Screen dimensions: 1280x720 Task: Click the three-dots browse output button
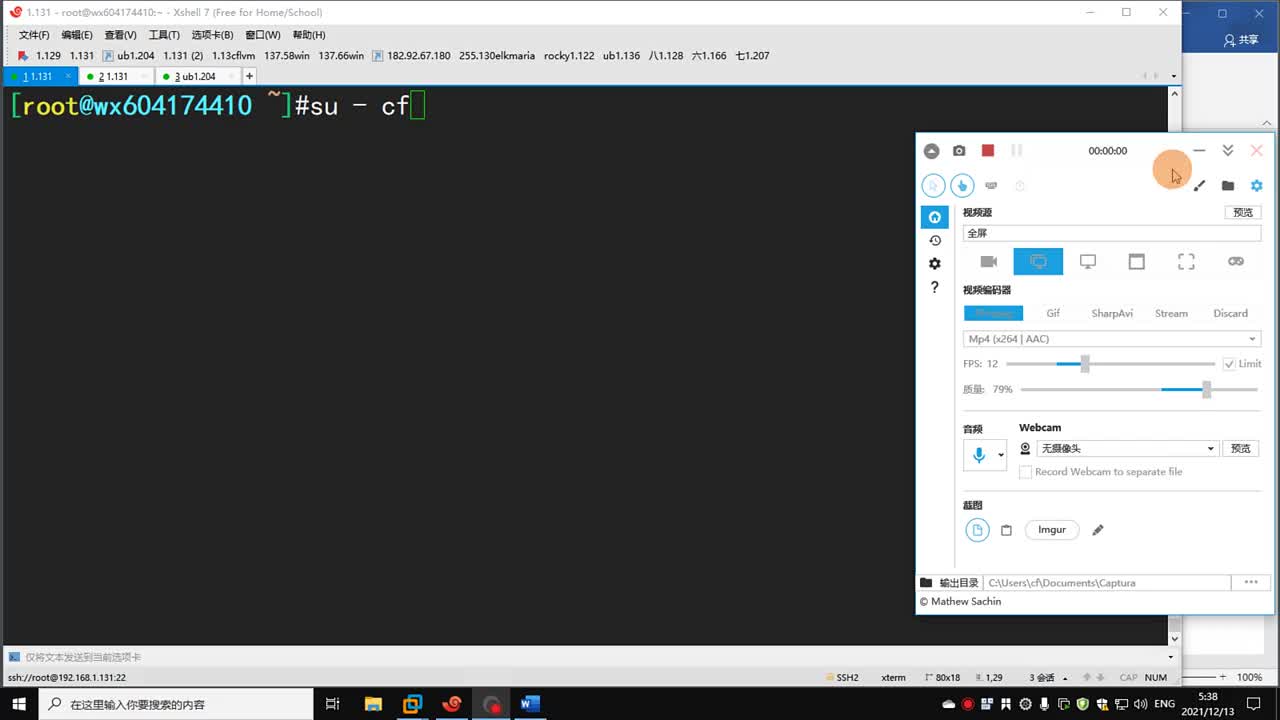tap(1251, 582)
